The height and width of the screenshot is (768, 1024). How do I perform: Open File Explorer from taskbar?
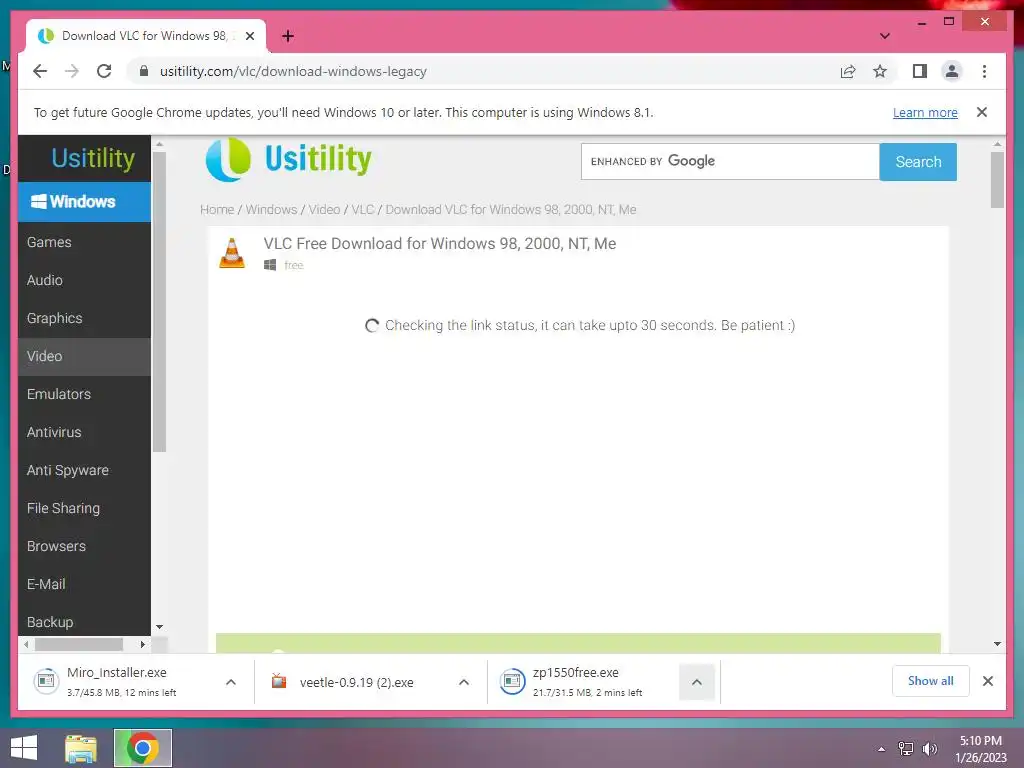coord(81,748)
